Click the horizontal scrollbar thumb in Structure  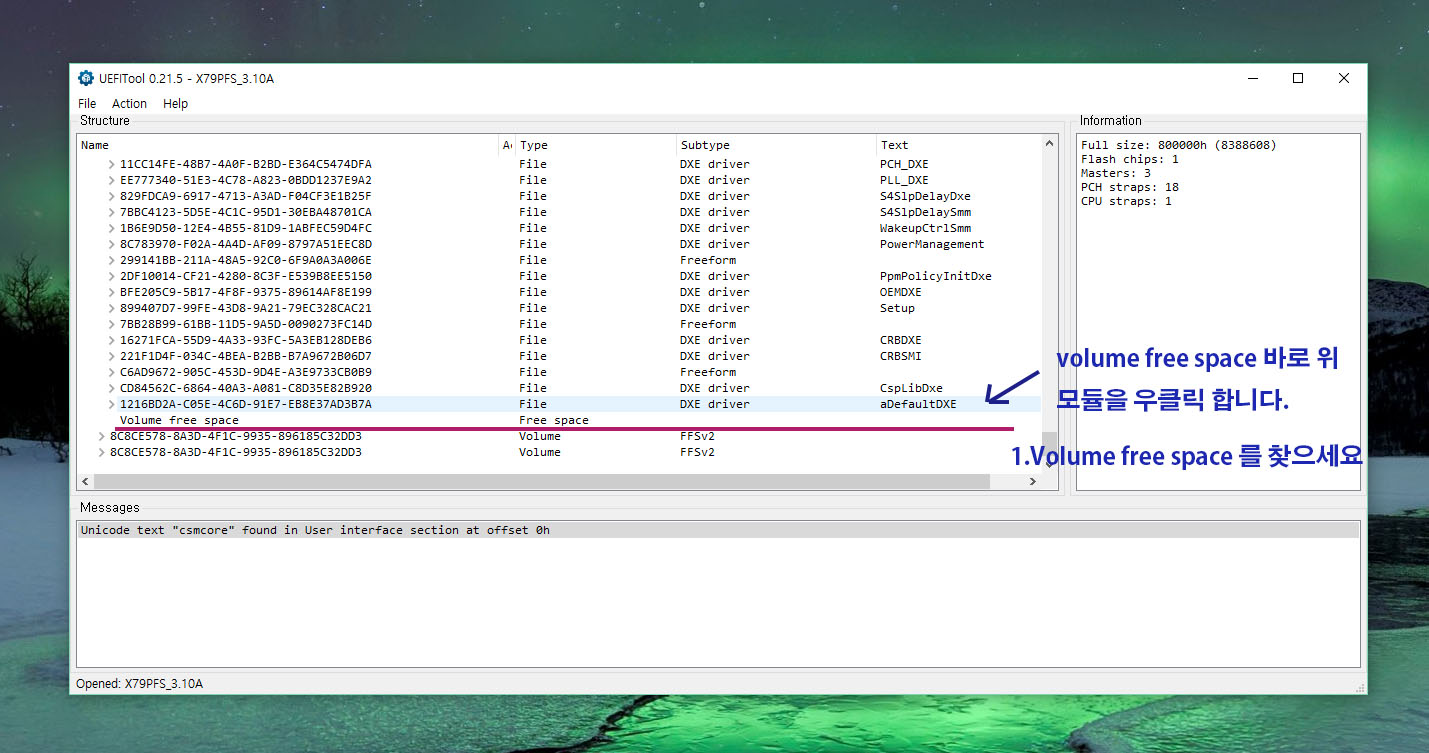(x=542, y=481)
